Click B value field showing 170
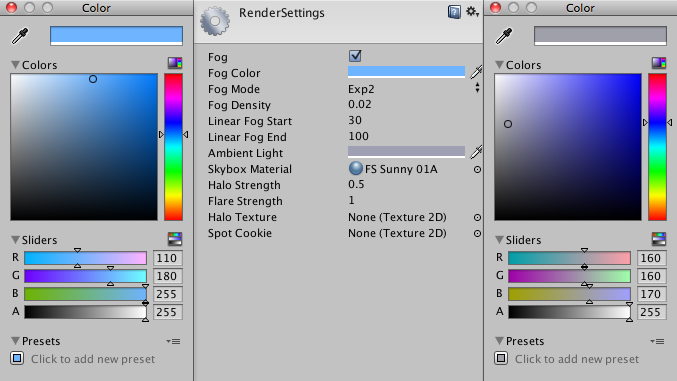Screen dimensions: 677x381 (652, 294)
